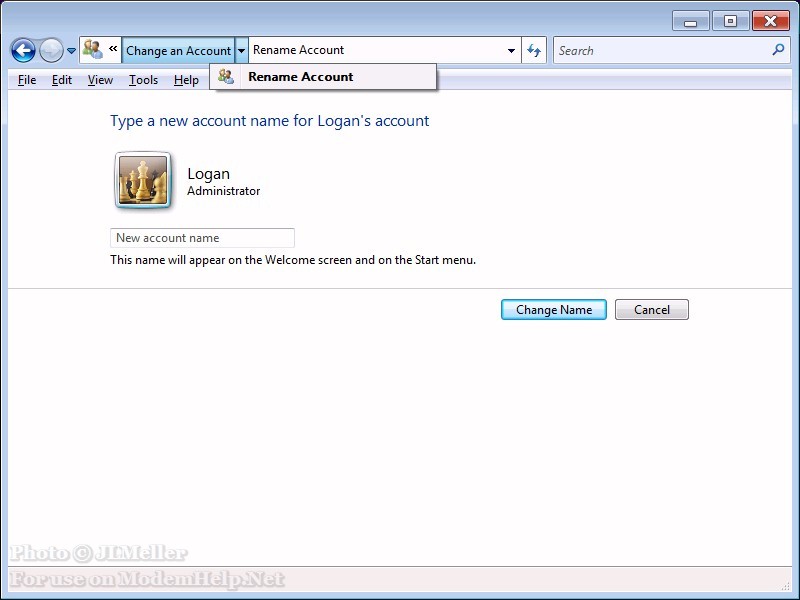Click the Cancel button
The height and width of the screenshot is (600, 800).
coord(652,310)
